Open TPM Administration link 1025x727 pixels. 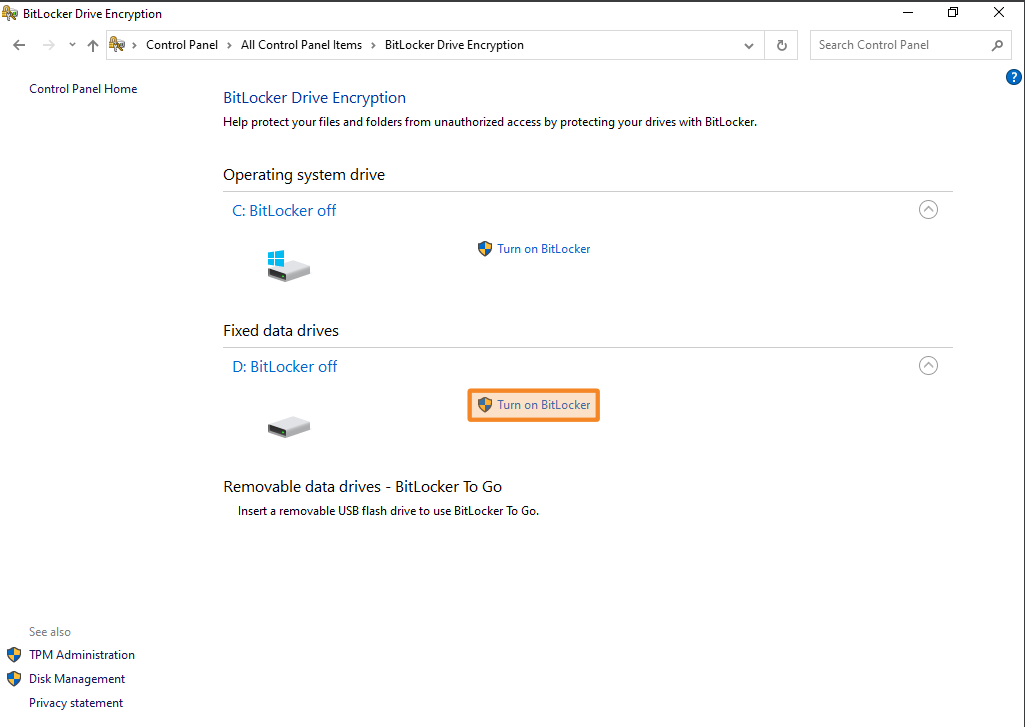pos(81,655)
